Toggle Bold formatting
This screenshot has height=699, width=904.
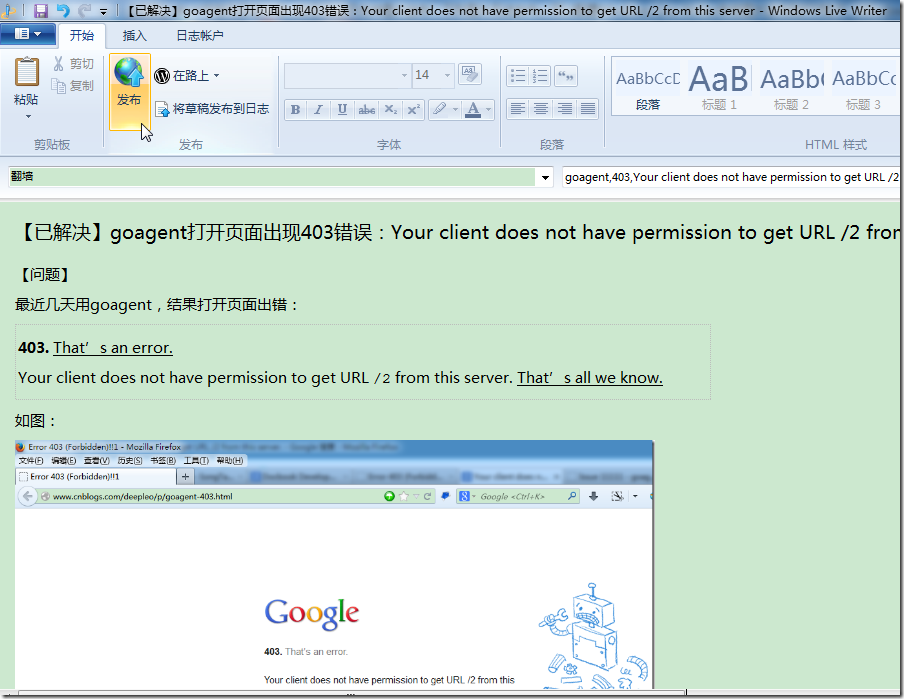point(295,109)
